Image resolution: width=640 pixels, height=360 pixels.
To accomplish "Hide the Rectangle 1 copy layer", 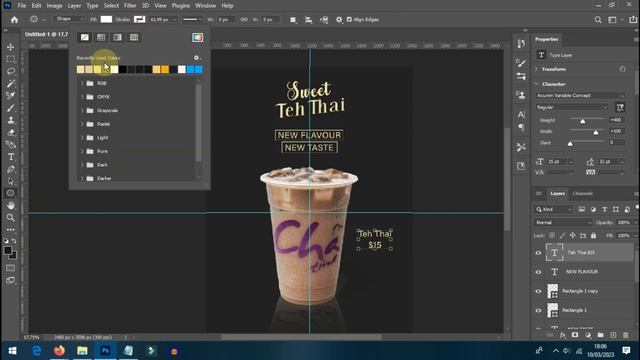I will [x=538, y=291].
